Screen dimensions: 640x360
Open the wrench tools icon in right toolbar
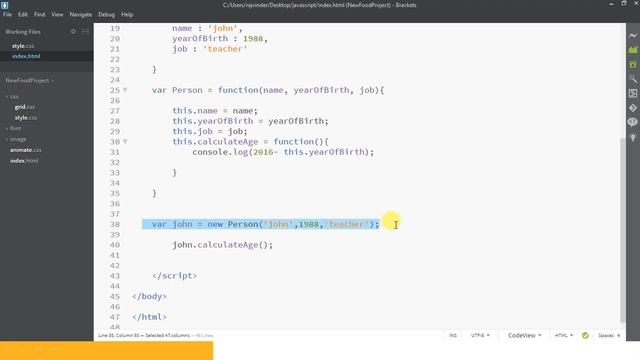click(x=633, y=78)
